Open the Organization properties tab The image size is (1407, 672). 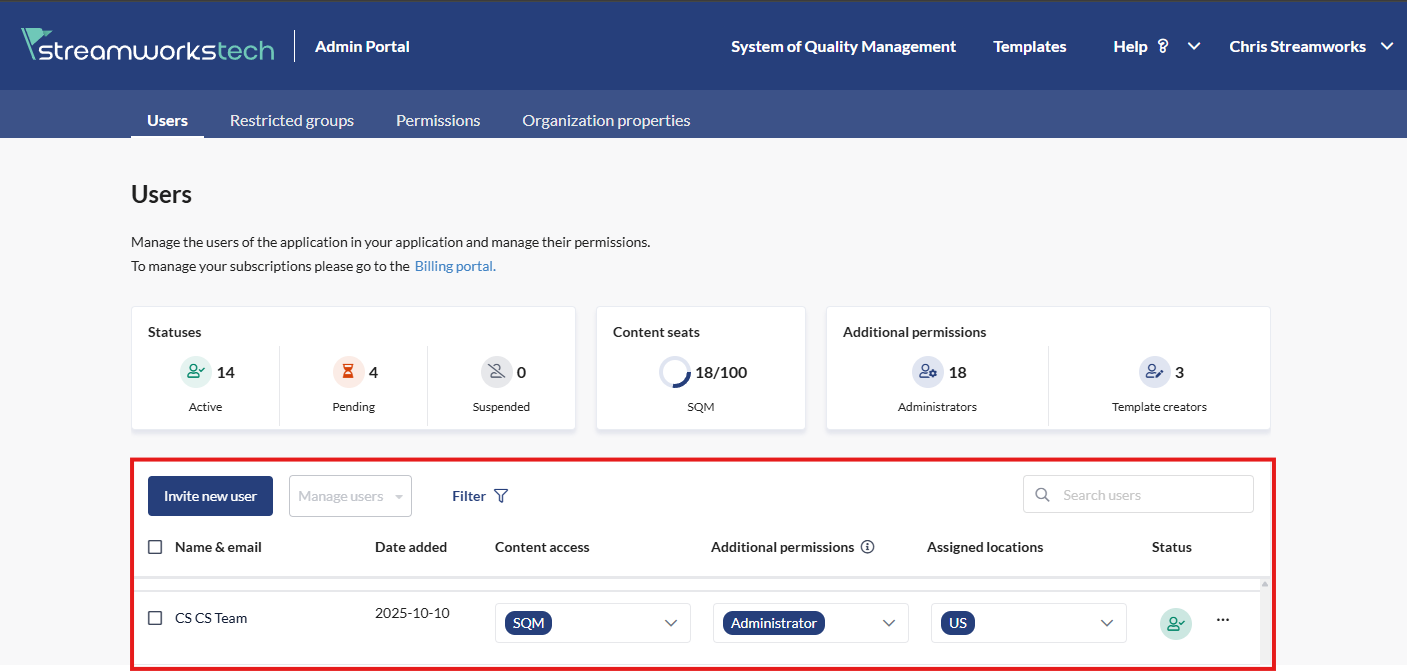(606, 120)
